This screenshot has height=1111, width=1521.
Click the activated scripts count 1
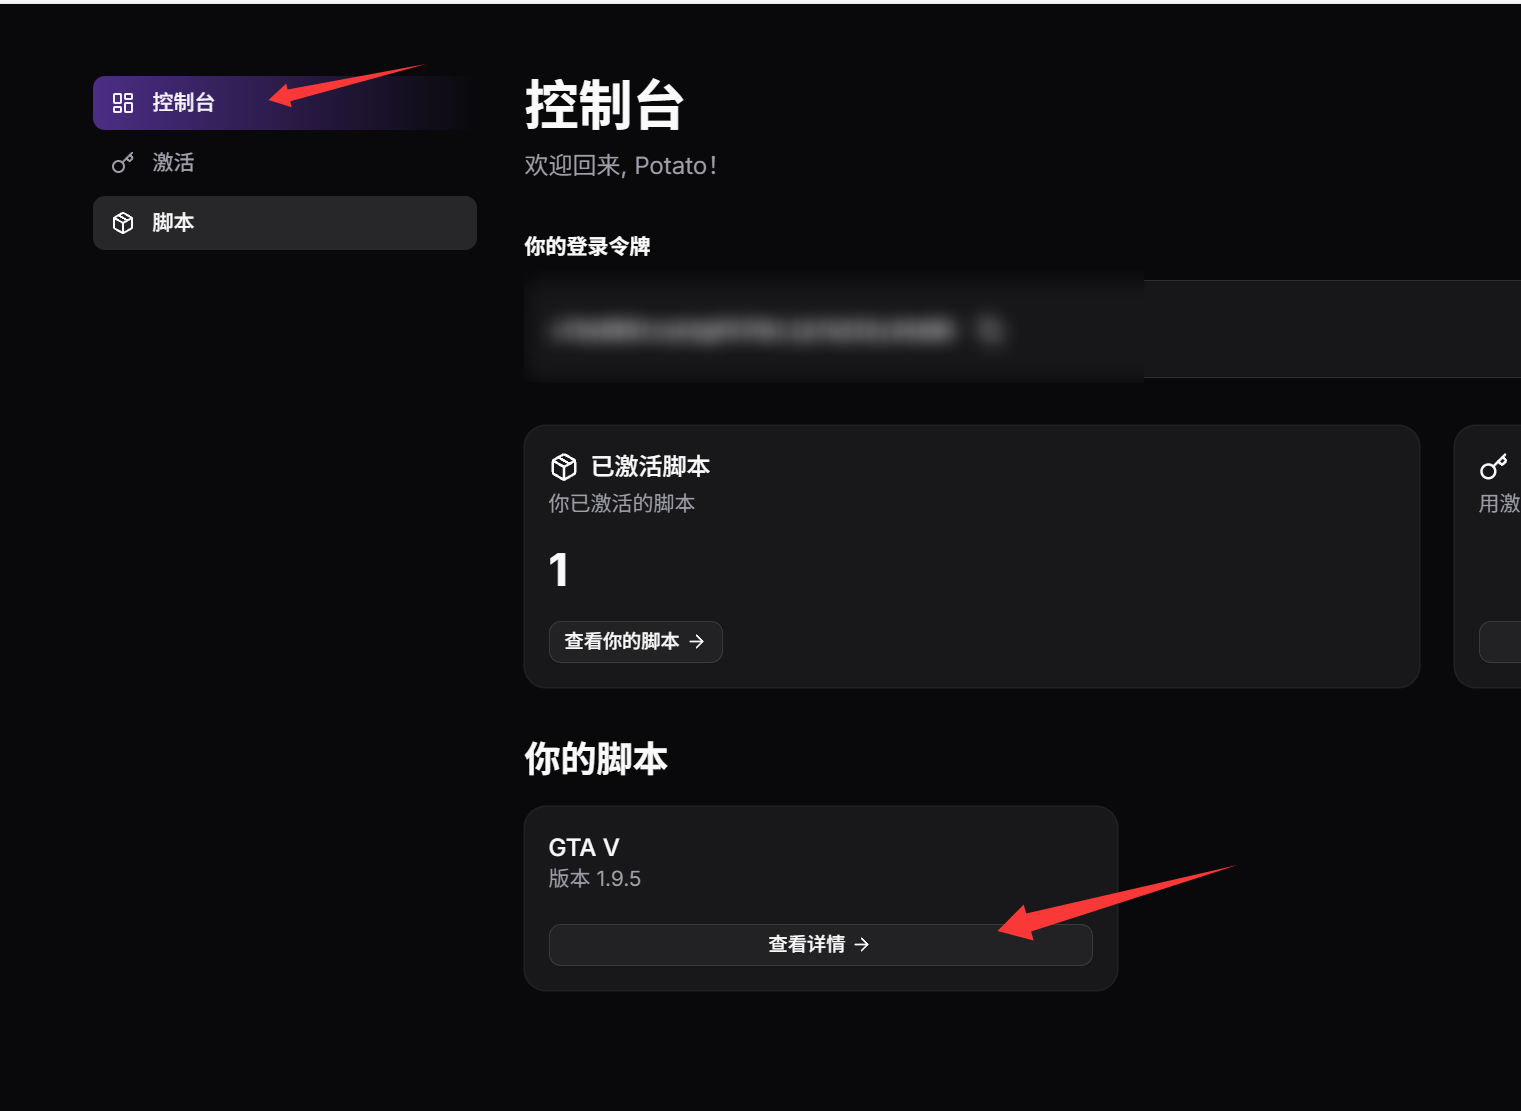pos(559,571)
